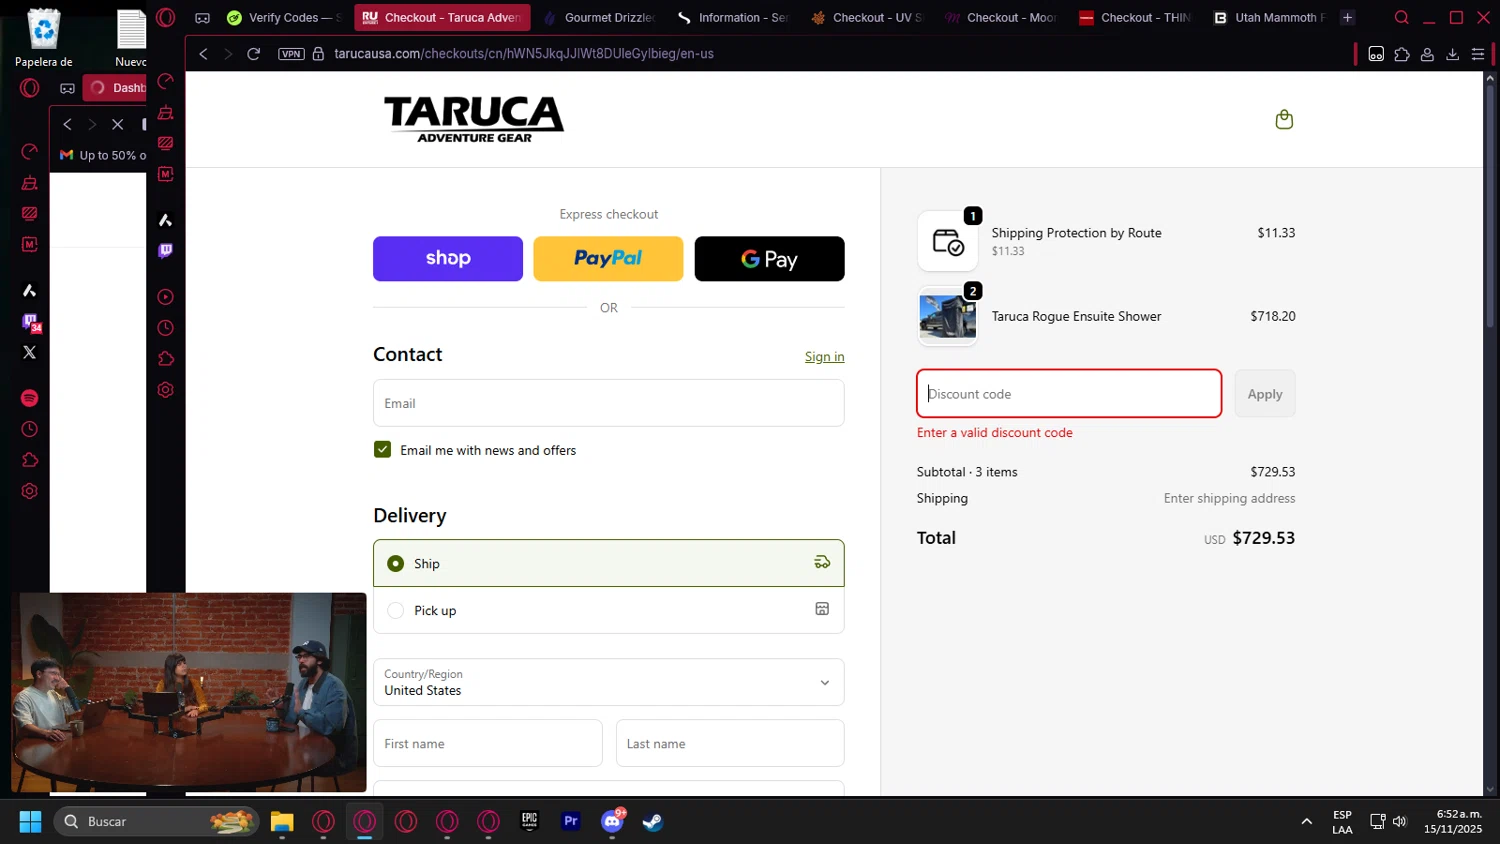Open GX Control in front window sidebar
The image size is (1500, 844).
(166, 81)
